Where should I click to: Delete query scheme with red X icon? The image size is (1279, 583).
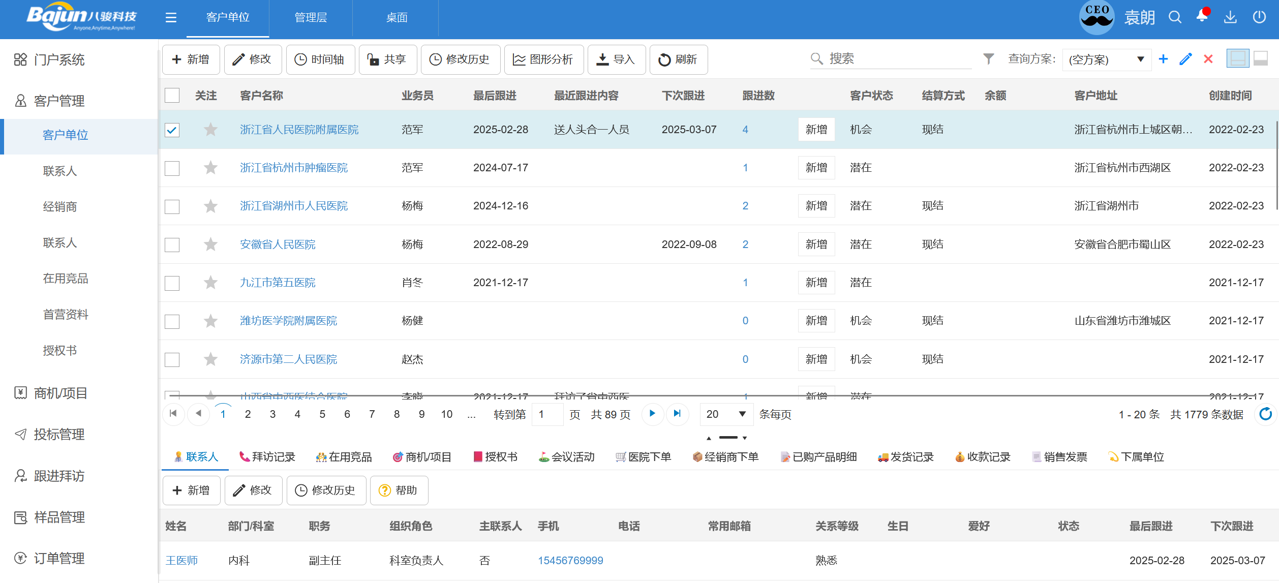[x=1208, y=59]
